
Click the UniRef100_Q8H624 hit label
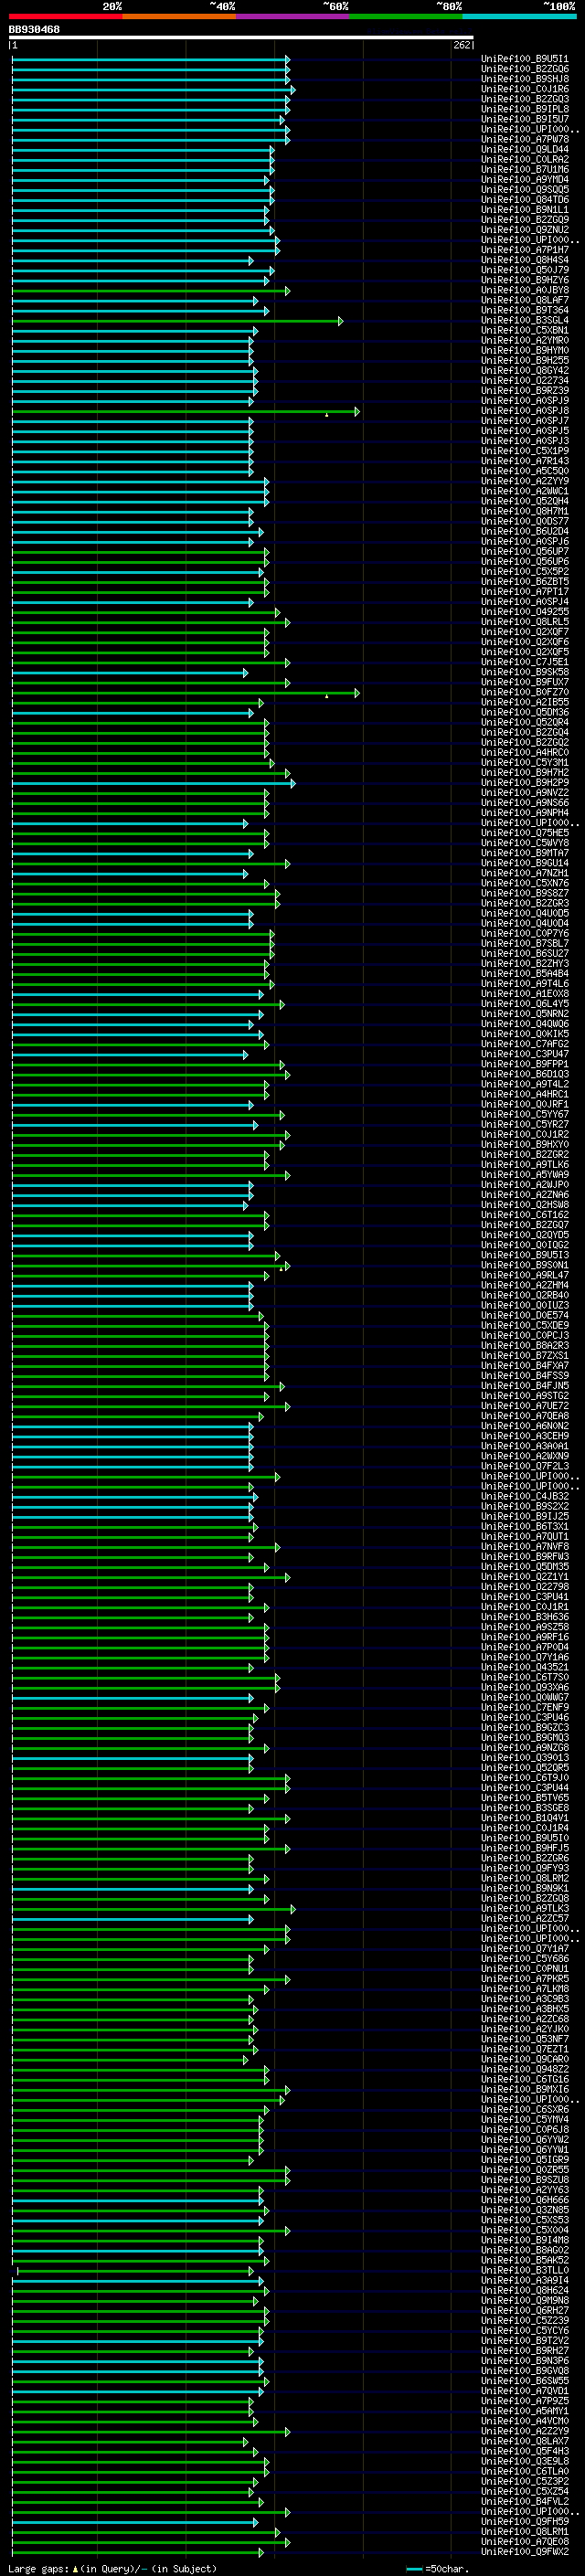point(524,2290)
